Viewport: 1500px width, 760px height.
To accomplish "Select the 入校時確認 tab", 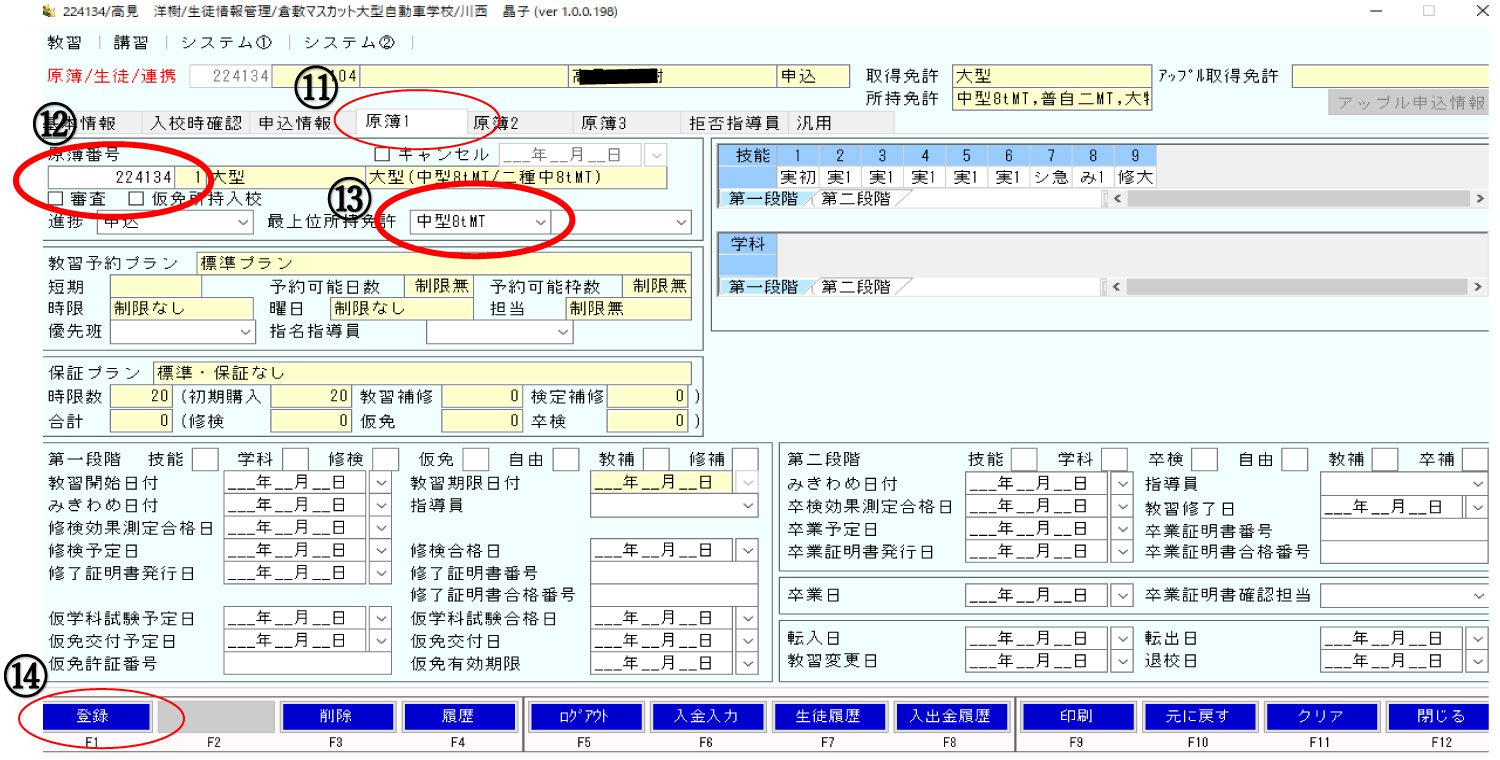I will [x=196, y=123].
